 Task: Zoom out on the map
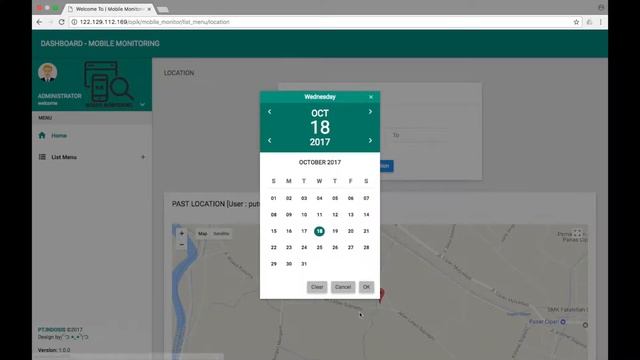click(182, 244)
